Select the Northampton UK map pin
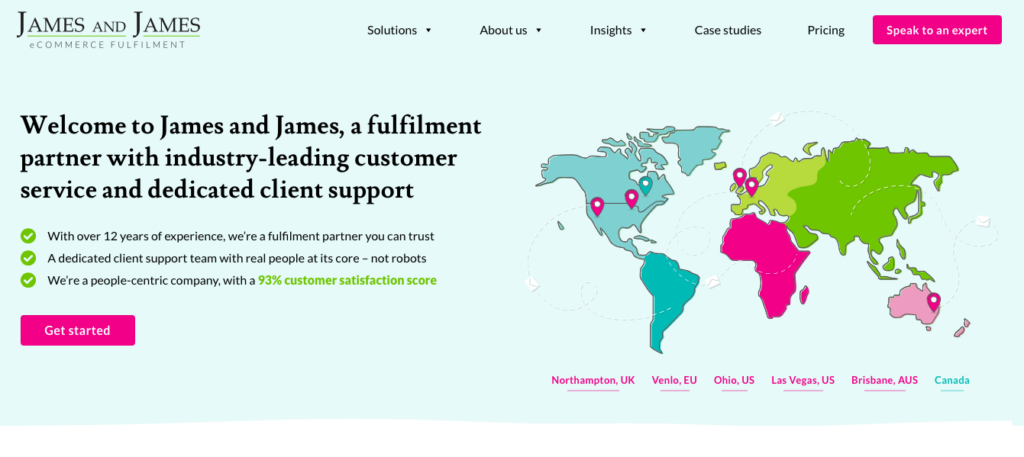The height and width of the screenshot is (457, 1024). tap(740, 177)
